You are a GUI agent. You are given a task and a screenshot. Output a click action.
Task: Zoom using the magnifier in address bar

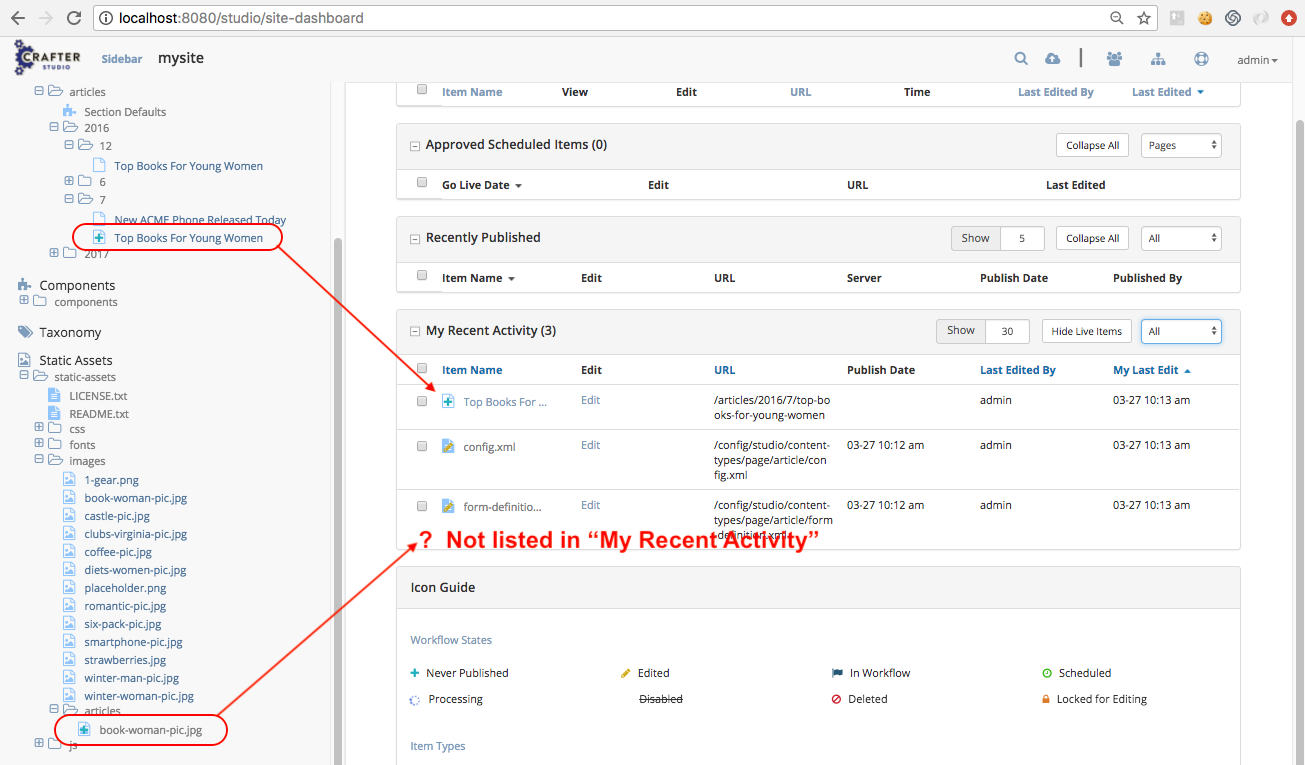(x=1117, y=18)
